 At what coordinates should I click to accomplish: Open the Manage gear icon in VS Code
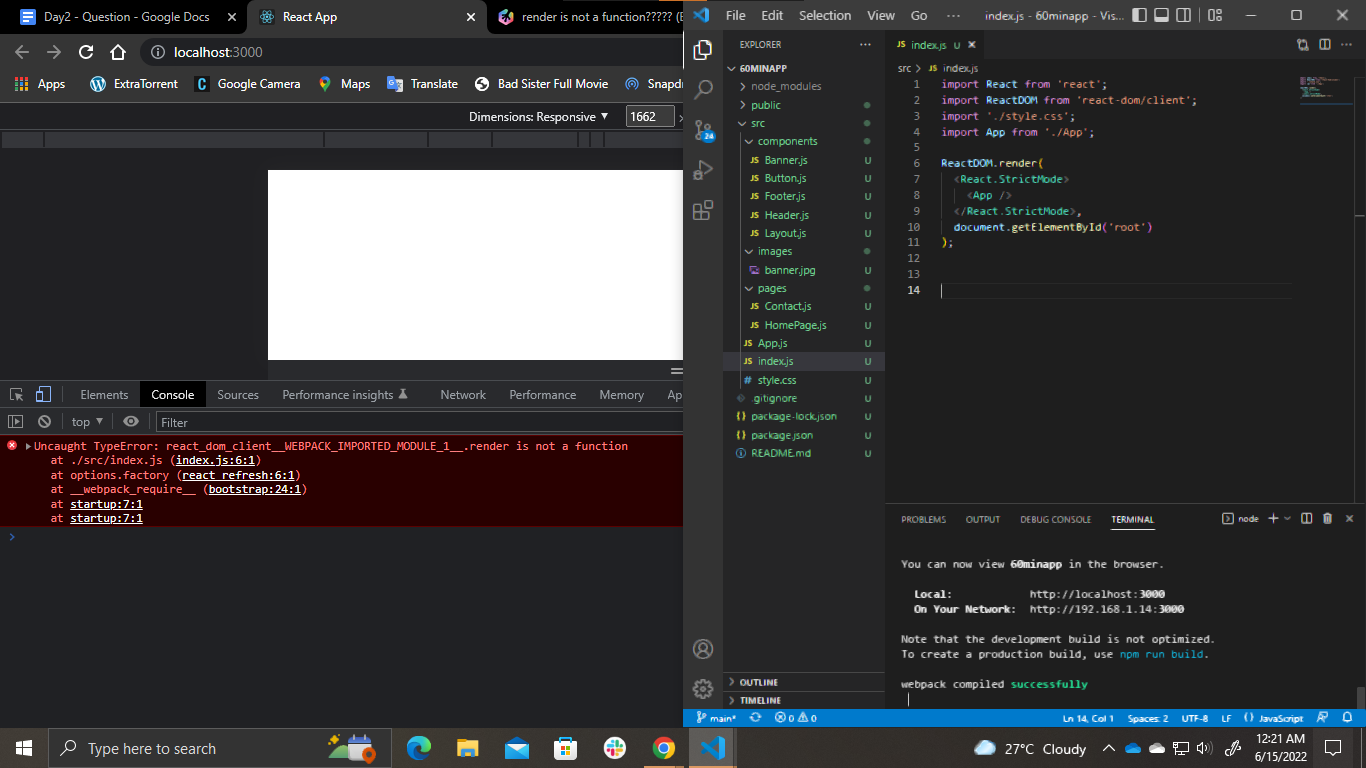pos(703,688)
